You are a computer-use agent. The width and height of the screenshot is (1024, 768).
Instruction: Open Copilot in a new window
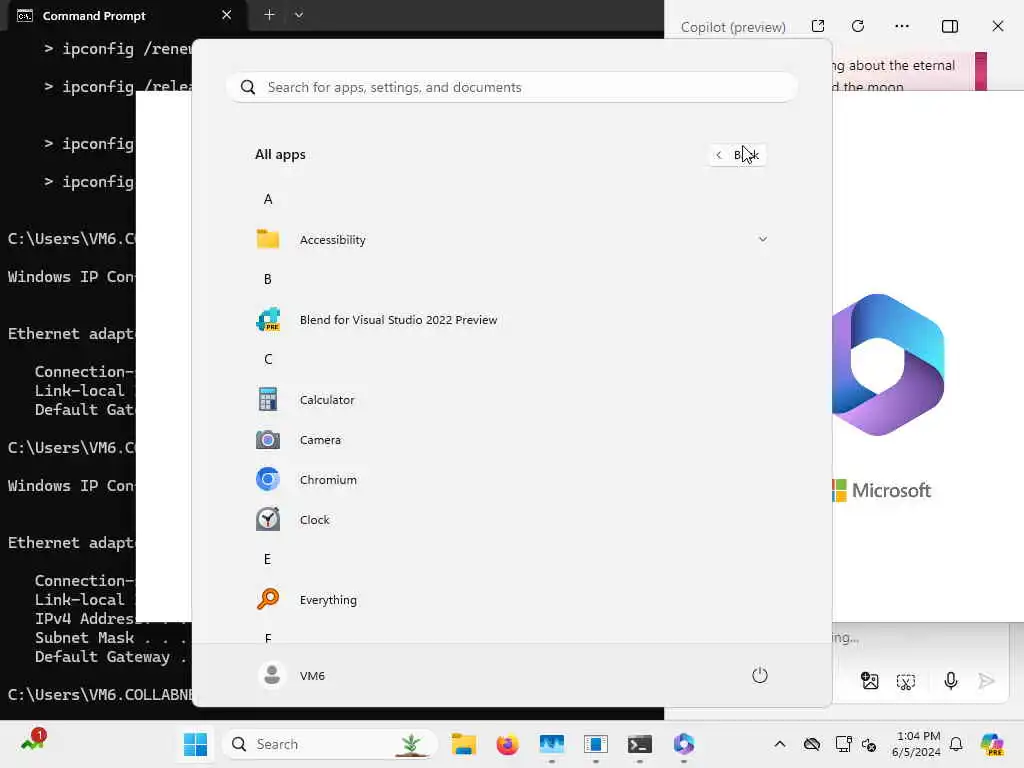[818, 26]
